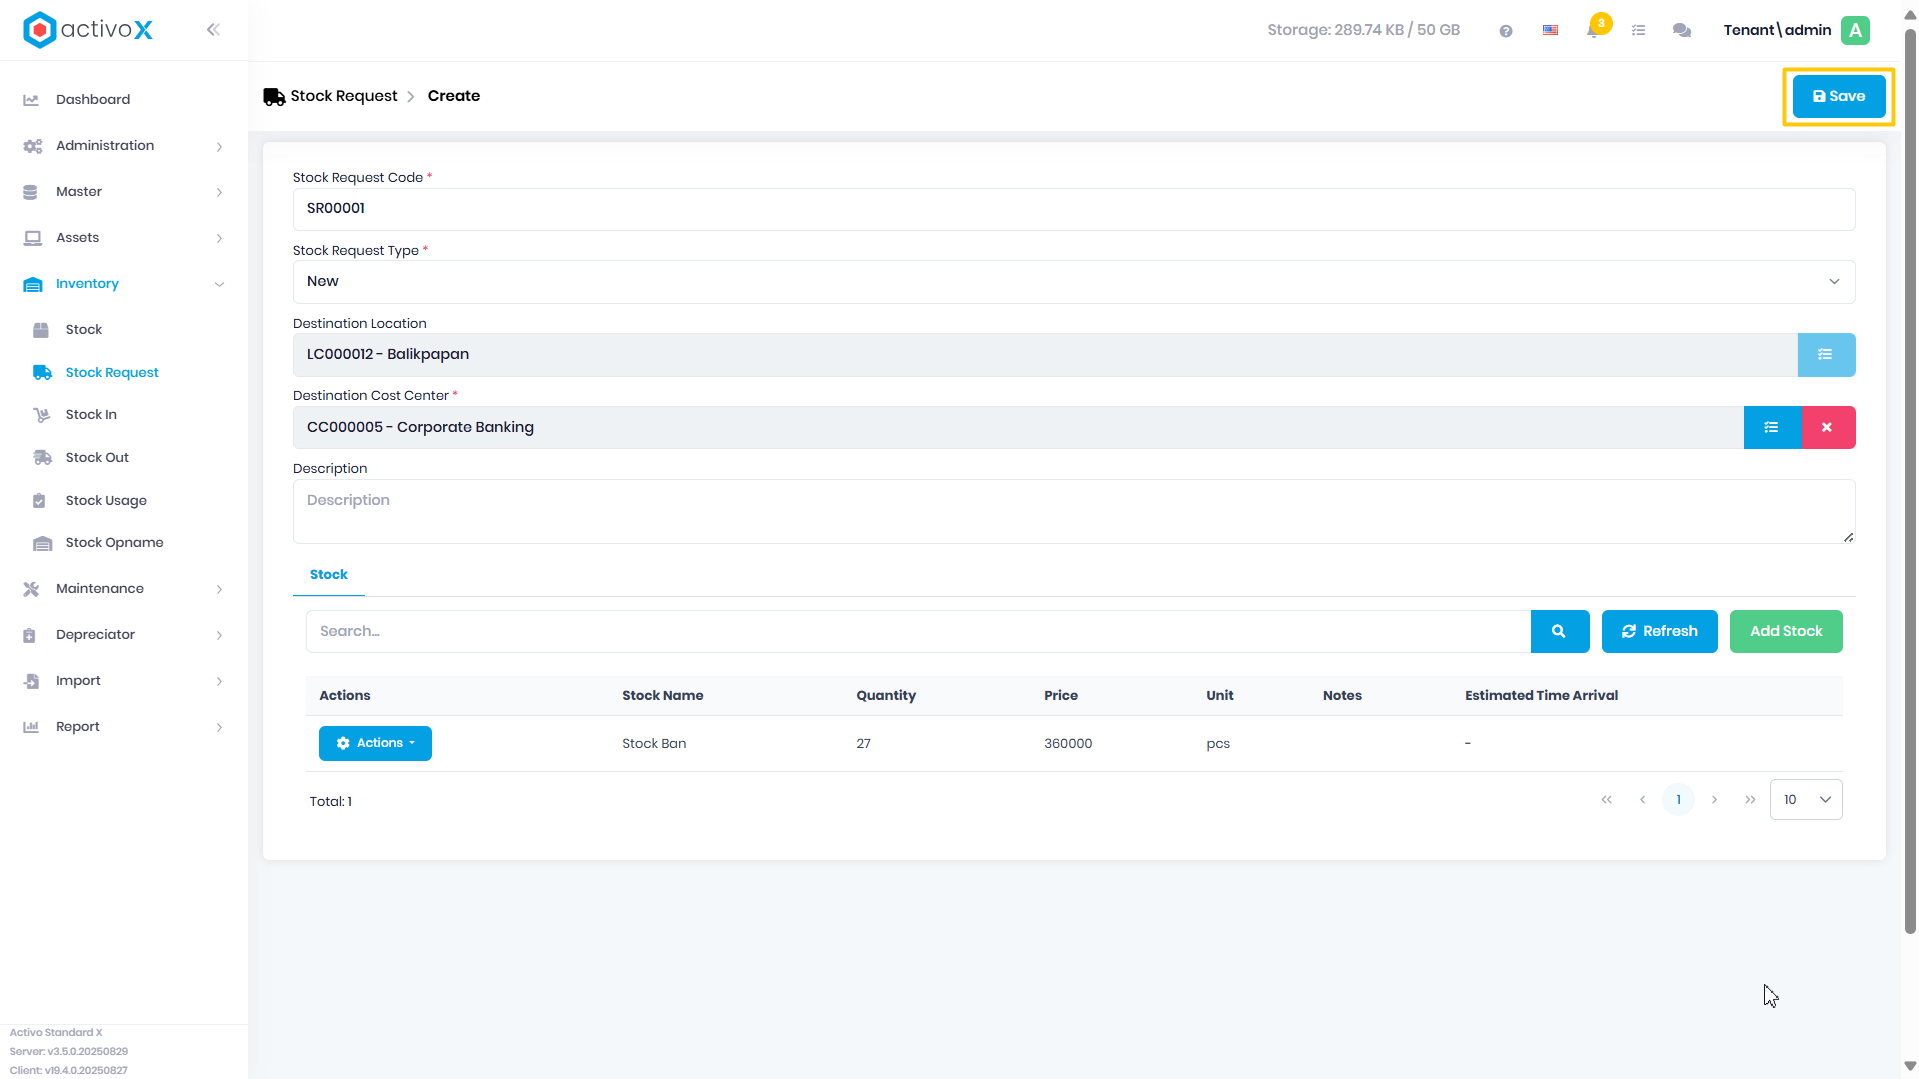Go to next page of stock table
Screen dimensions: 1919x1079
tap(1714, 800)
